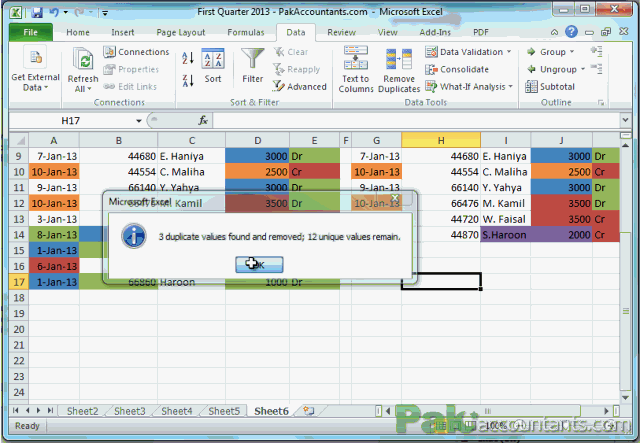The height and width of the screenshot is (443, 640).
Task: Click orange cell 2500 in column J
Action: click(561, 172)
